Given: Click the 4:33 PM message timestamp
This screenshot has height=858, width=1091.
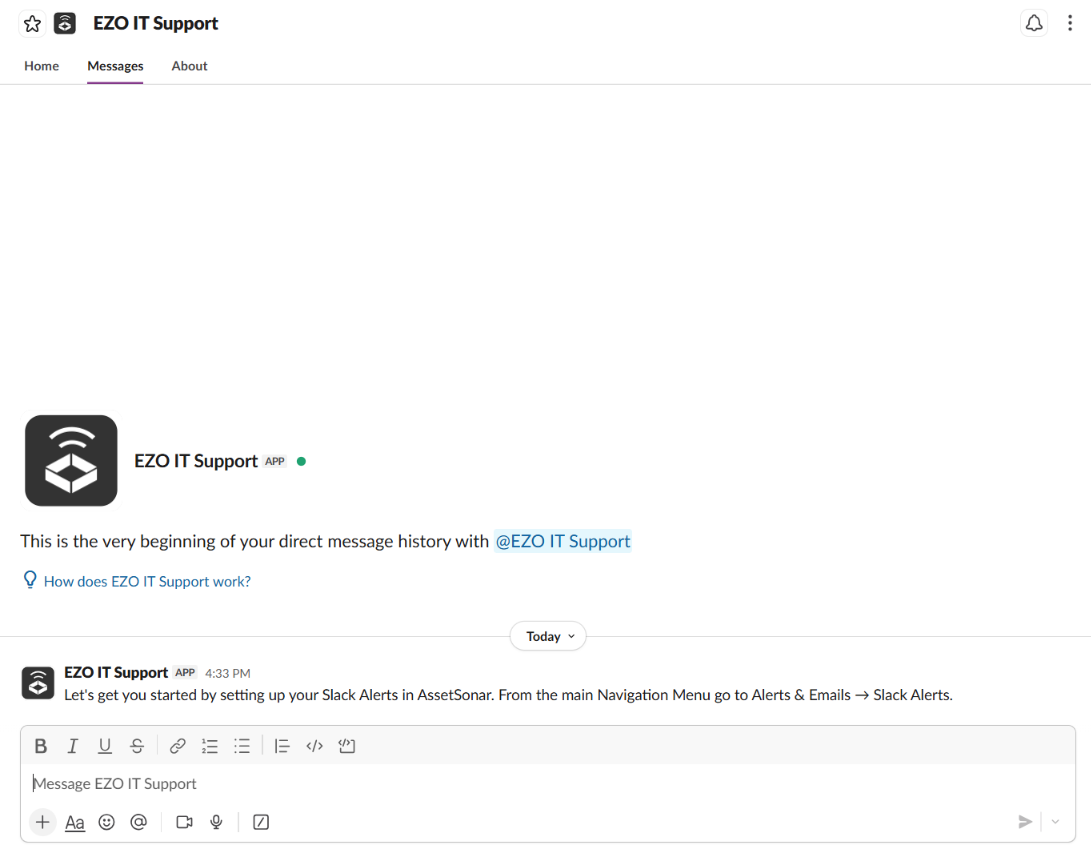Looking at the screenshot, I should click(x=228, y=673).
